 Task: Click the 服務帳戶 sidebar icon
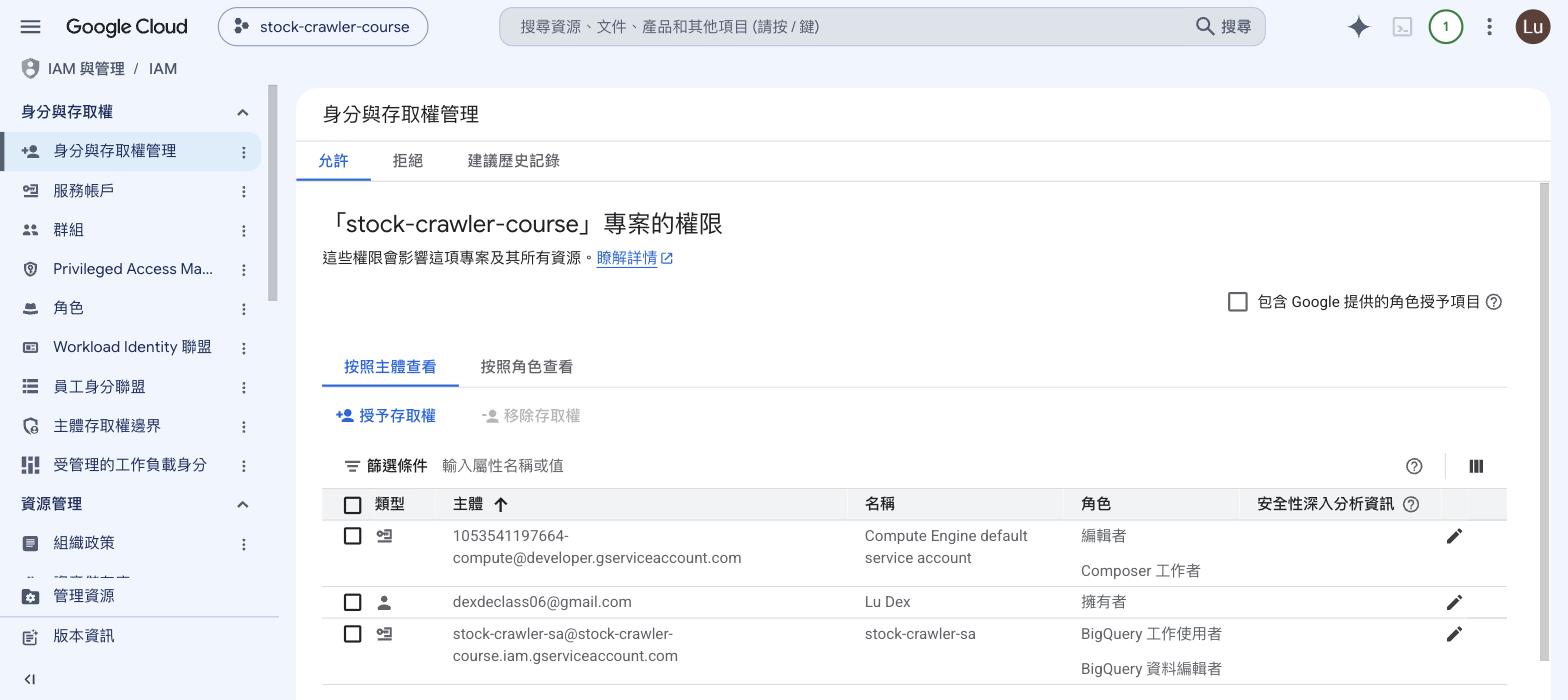pyautogui.click(x=30, y=191)
